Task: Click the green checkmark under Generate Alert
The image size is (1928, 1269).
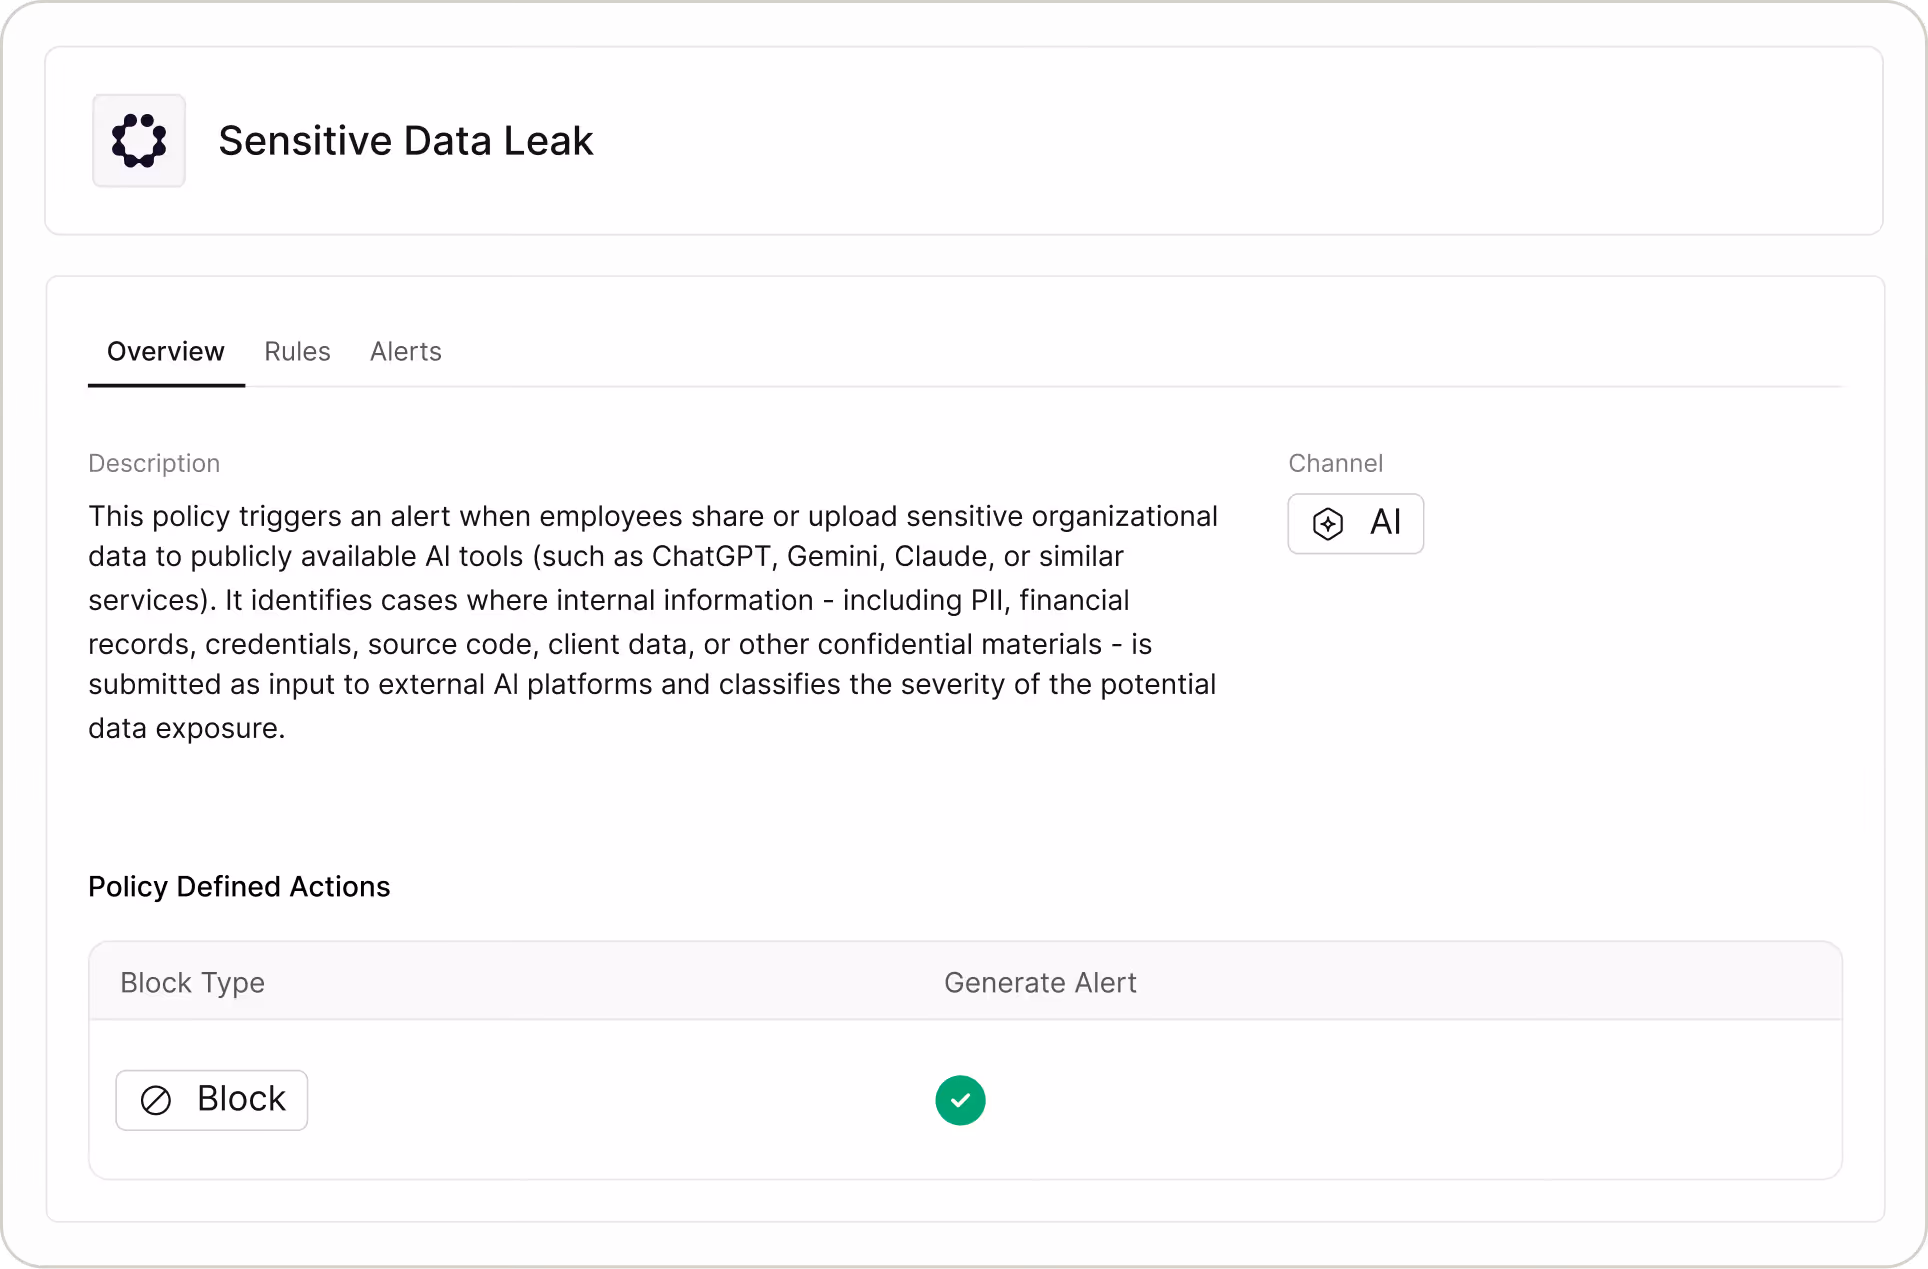Action: point(960,1100)
